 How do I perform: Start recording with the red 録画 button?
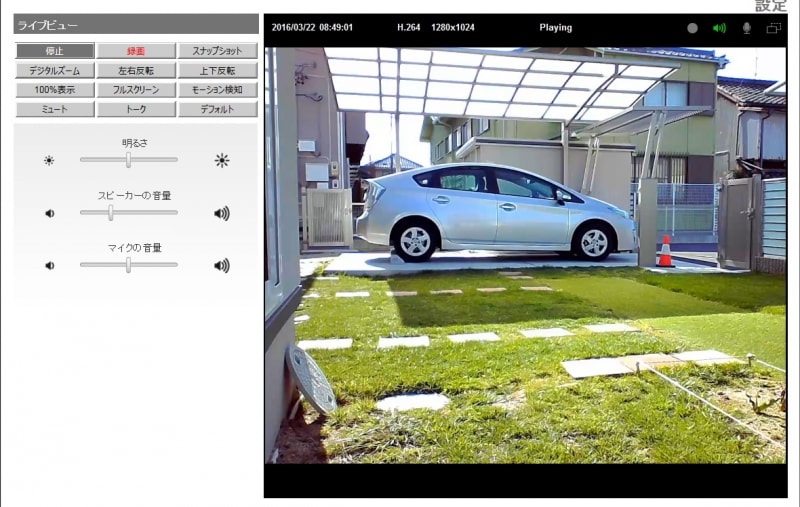point(136,51)
